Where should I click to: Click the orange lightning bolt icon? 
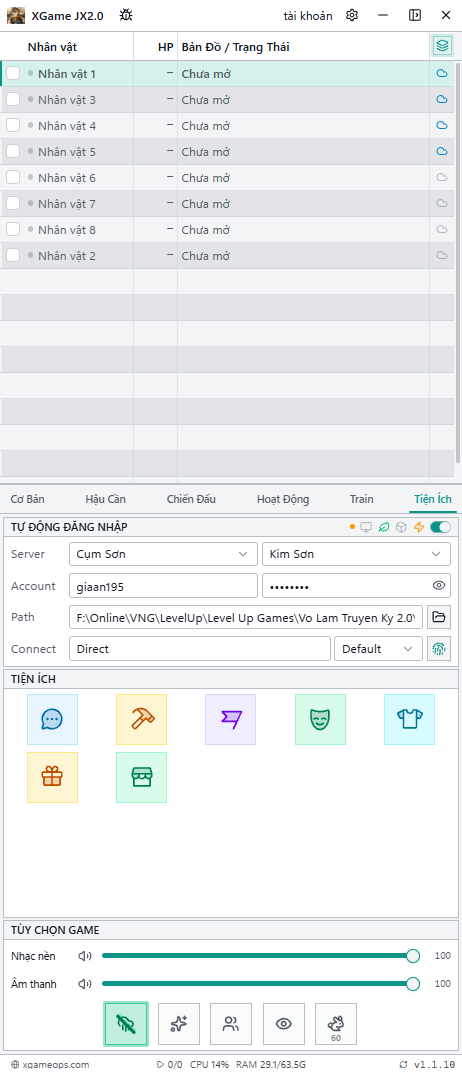420,527
